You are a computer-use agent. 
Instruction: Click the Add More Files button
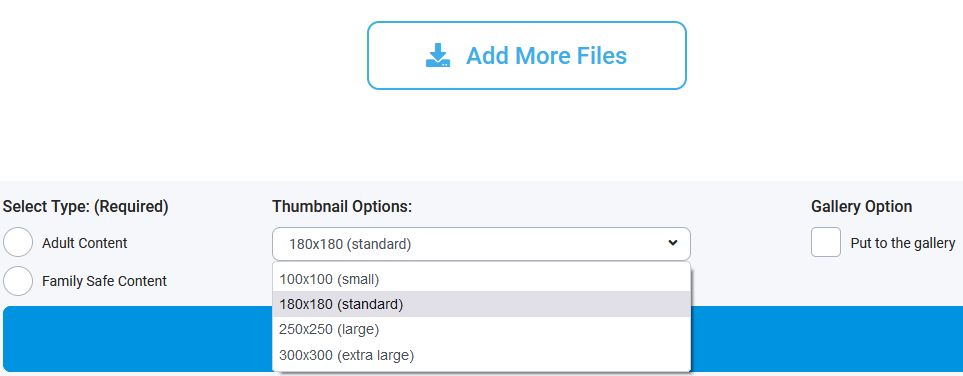(x=526, y=55)
